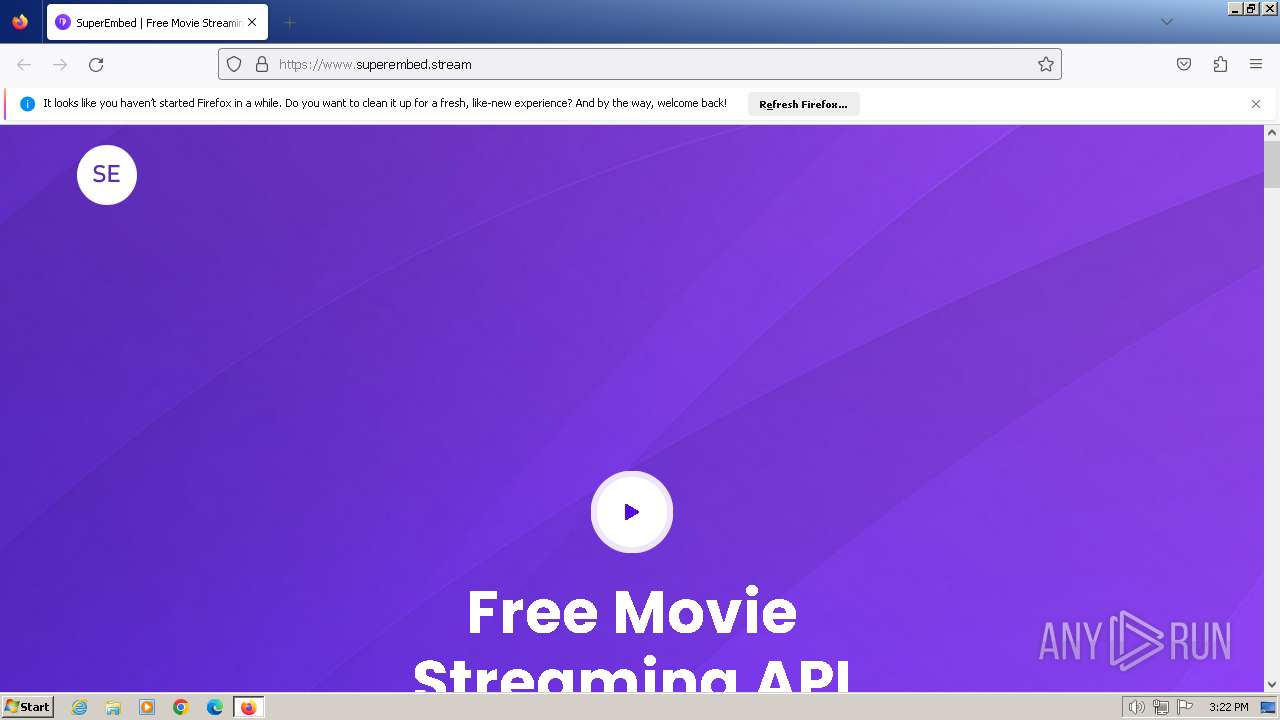Open volume control in system tray
This screenshot has width=1280, height=720.
(x=1136, y=707)
